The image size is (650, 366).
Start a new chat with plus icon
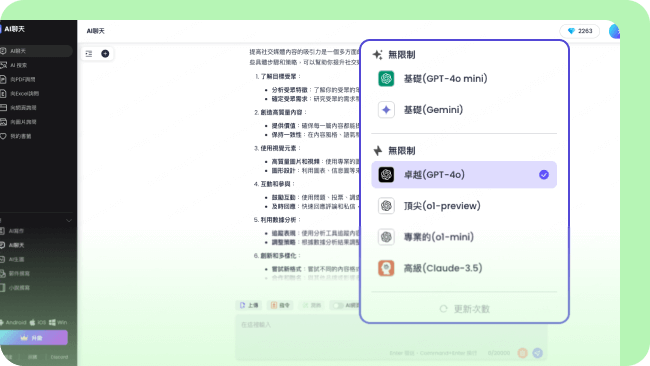click(105, 53)
